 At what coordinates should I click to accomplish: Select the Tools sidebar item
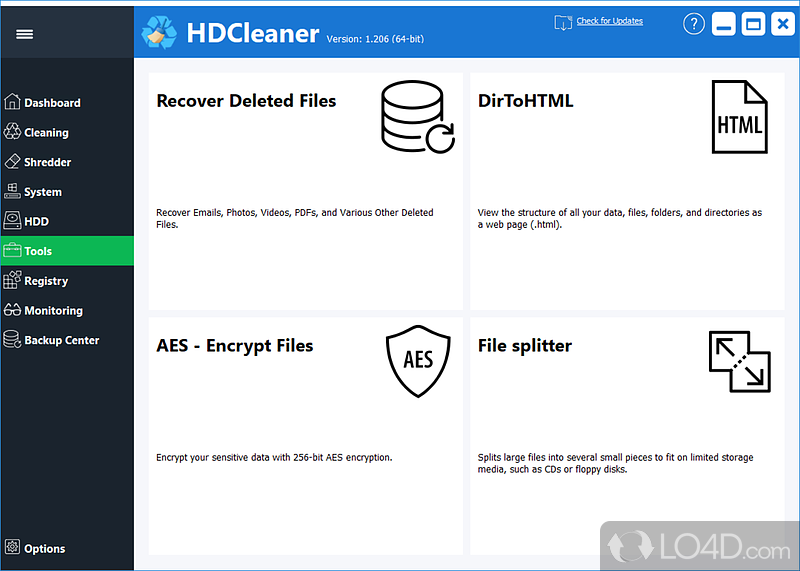(67, 251)
